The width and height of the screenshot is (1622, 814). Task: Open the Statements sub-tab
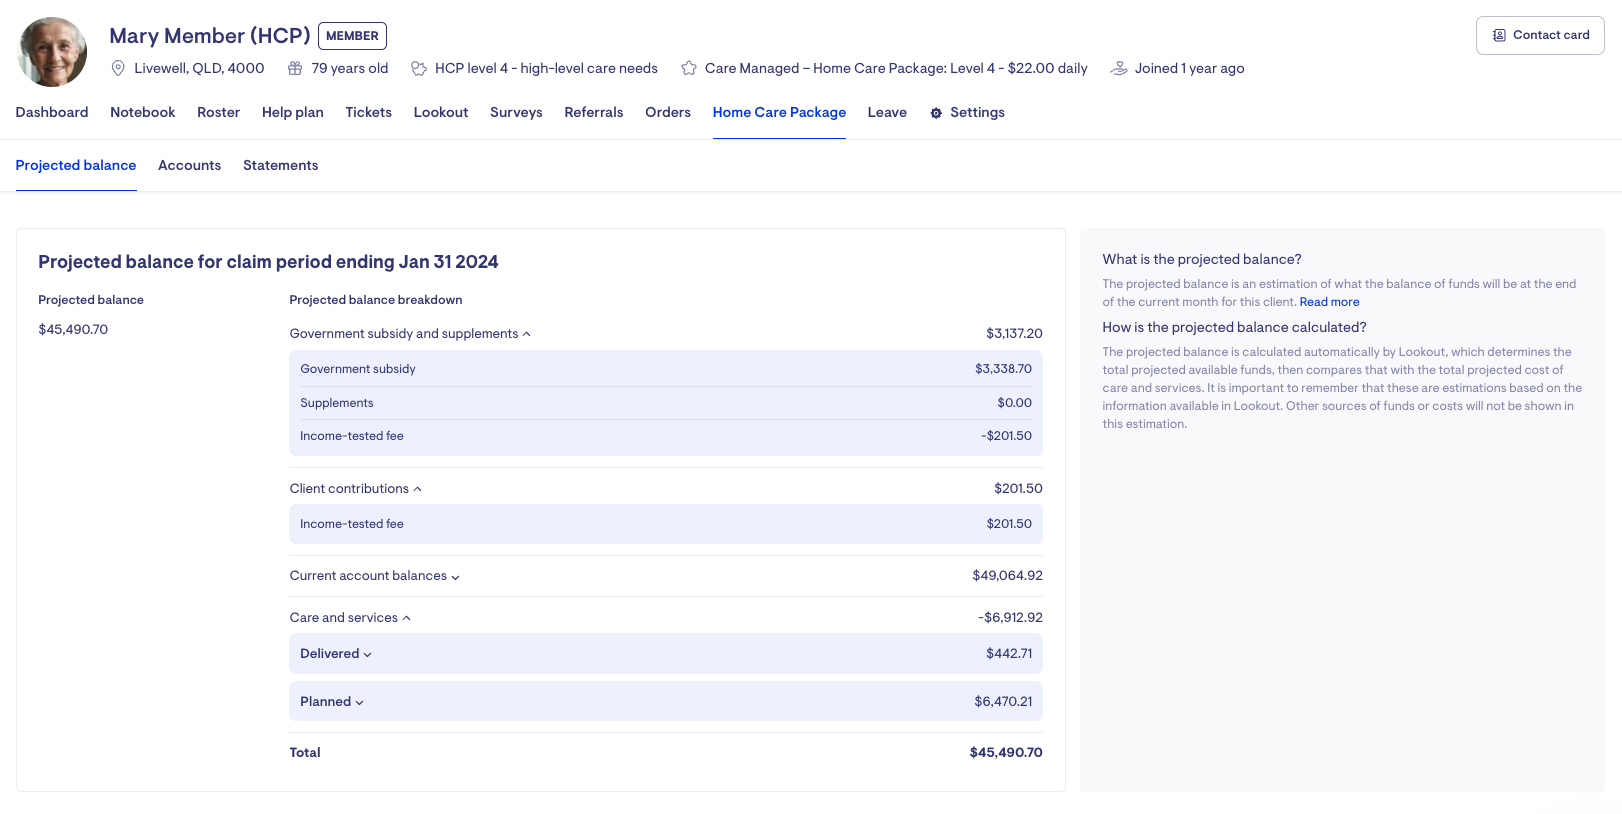coord(280,165)
